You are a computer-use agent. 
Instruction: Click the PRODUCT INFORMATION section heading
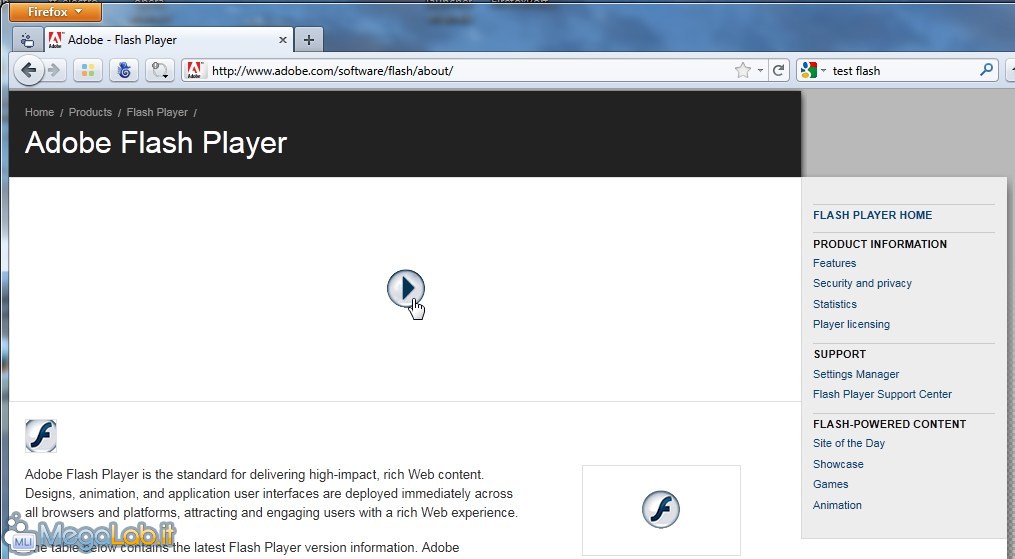880,244
